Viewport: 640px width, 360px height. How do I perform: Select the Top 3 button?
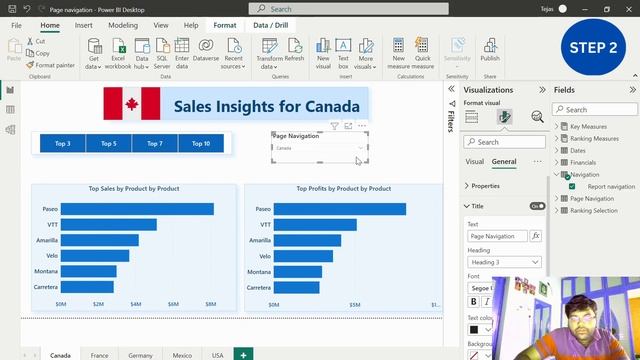point(62,143)
